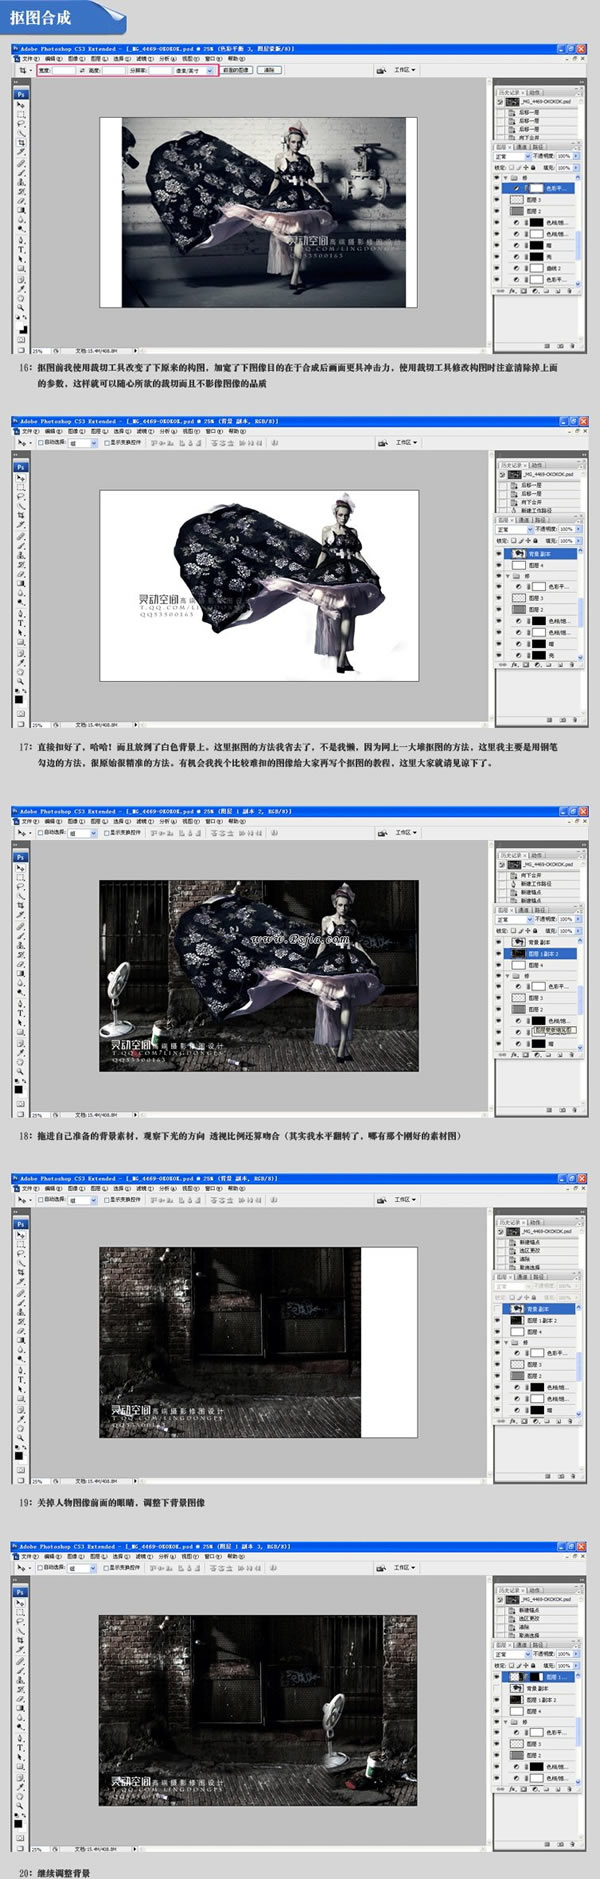Select the Move tool in the valve-background window
This screenshot has width=600, height=1879.
(20, 104)
